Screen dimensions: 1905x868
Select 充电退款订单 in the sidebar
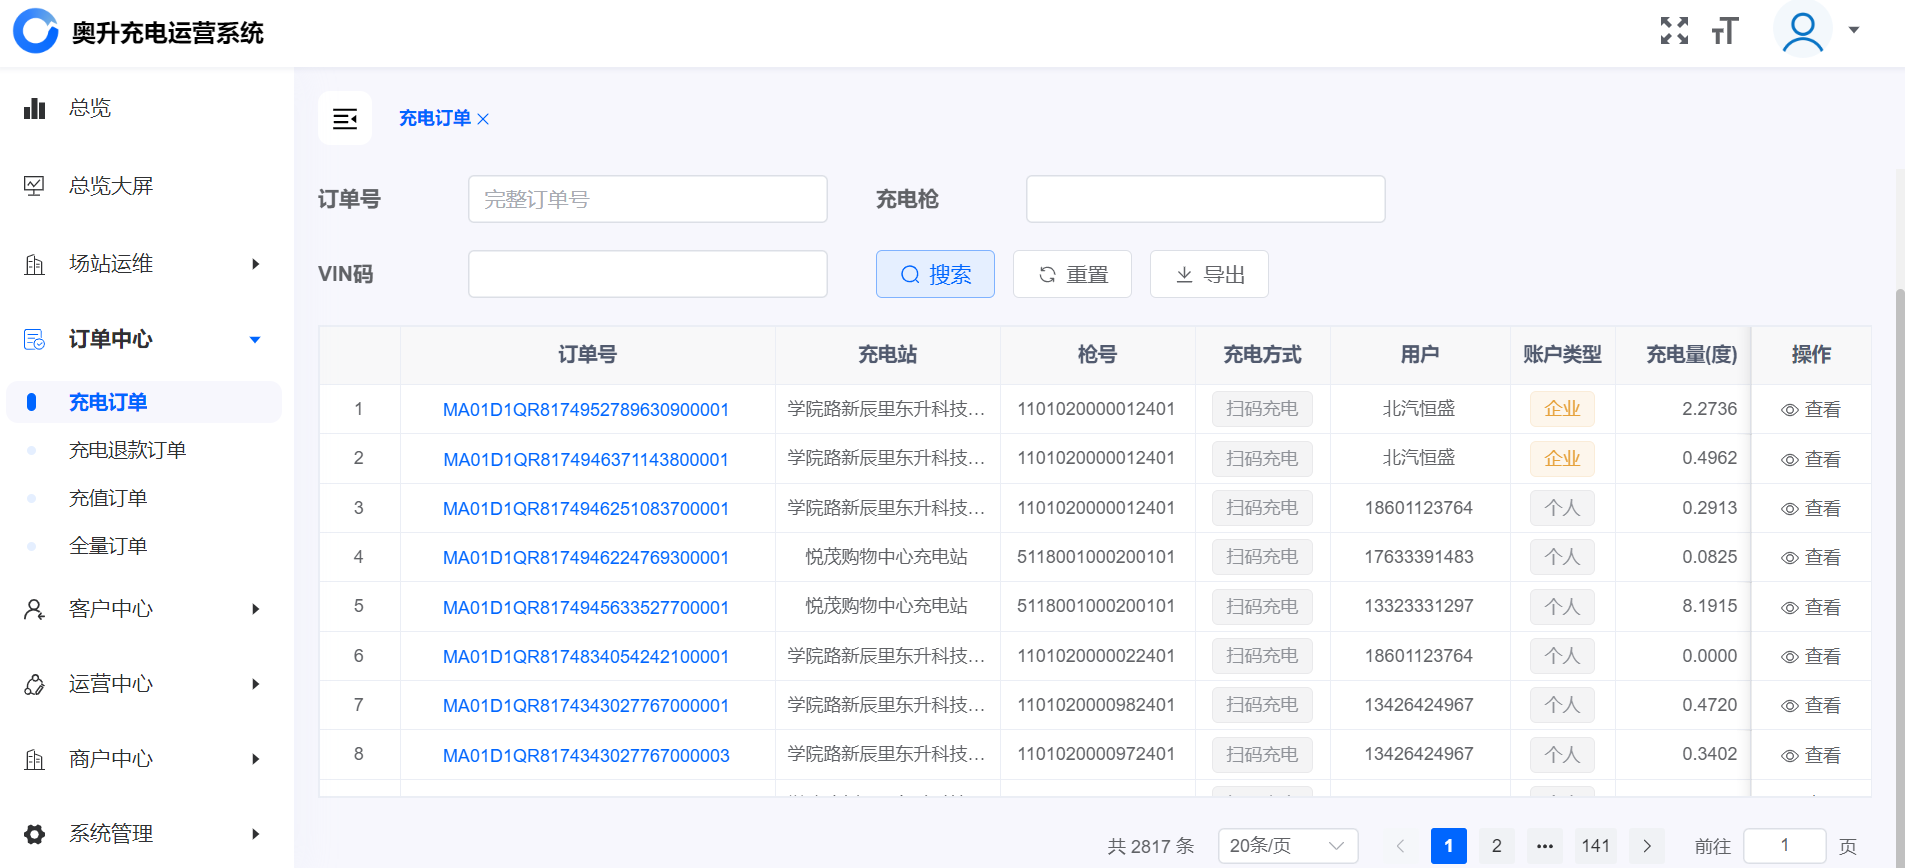(127, 450)
